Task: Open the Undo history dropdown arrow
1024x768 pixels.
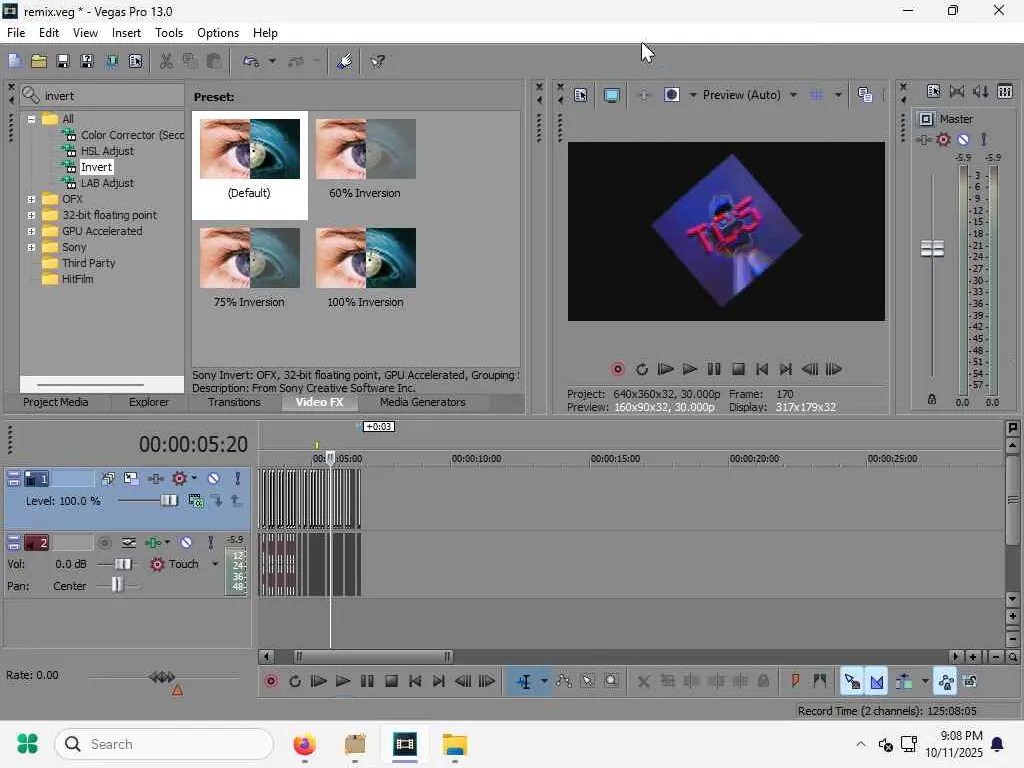Action: [272, 61]
